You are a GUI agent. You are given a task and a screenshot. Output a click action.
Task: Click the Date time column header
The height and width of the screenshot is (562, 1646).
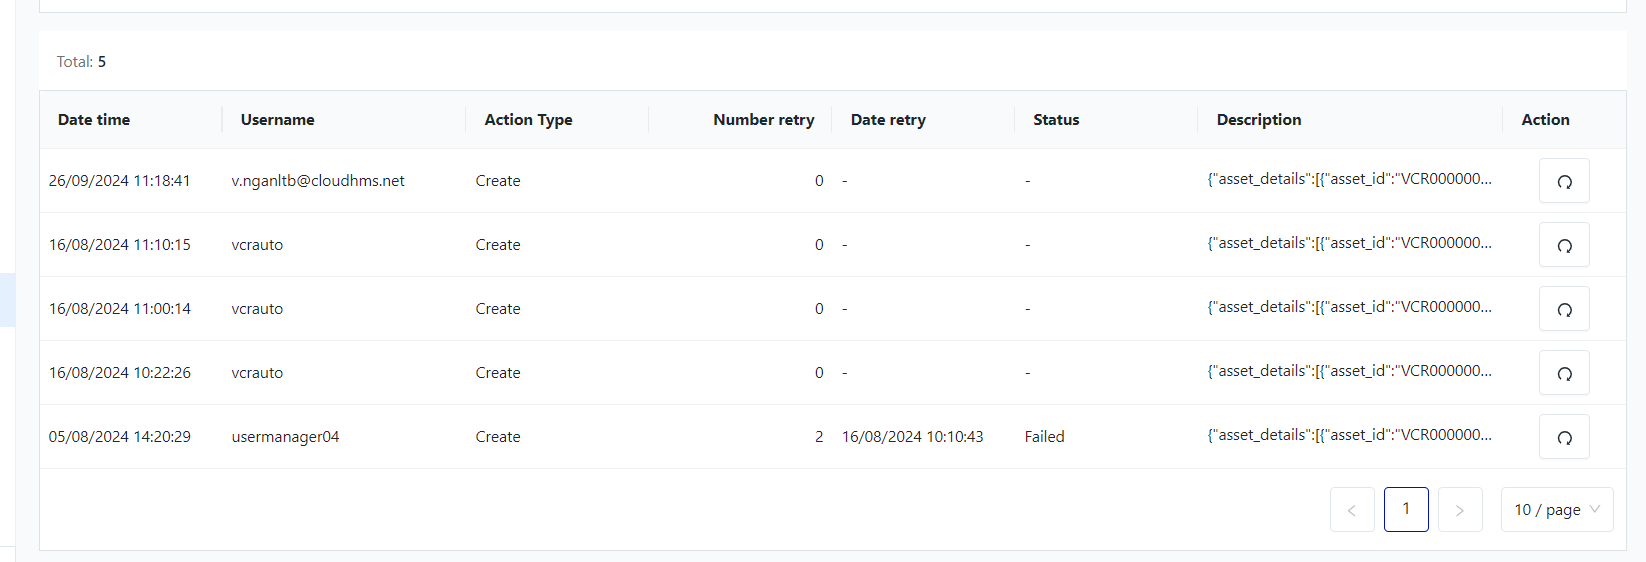coord(94,120)
